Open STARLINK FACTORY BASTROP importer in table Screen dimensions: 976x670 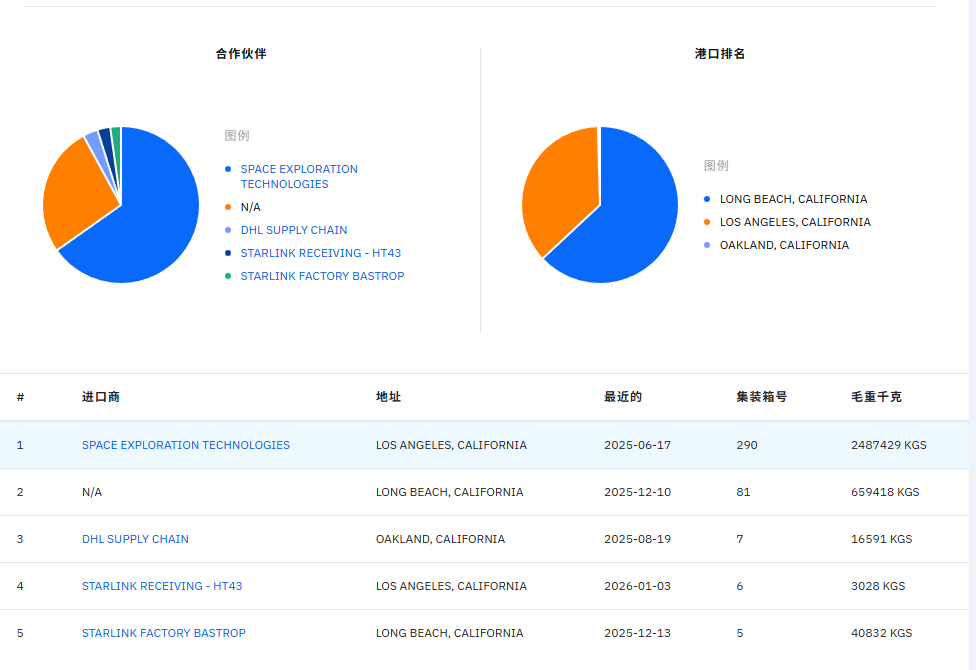(x=164, y=633)
